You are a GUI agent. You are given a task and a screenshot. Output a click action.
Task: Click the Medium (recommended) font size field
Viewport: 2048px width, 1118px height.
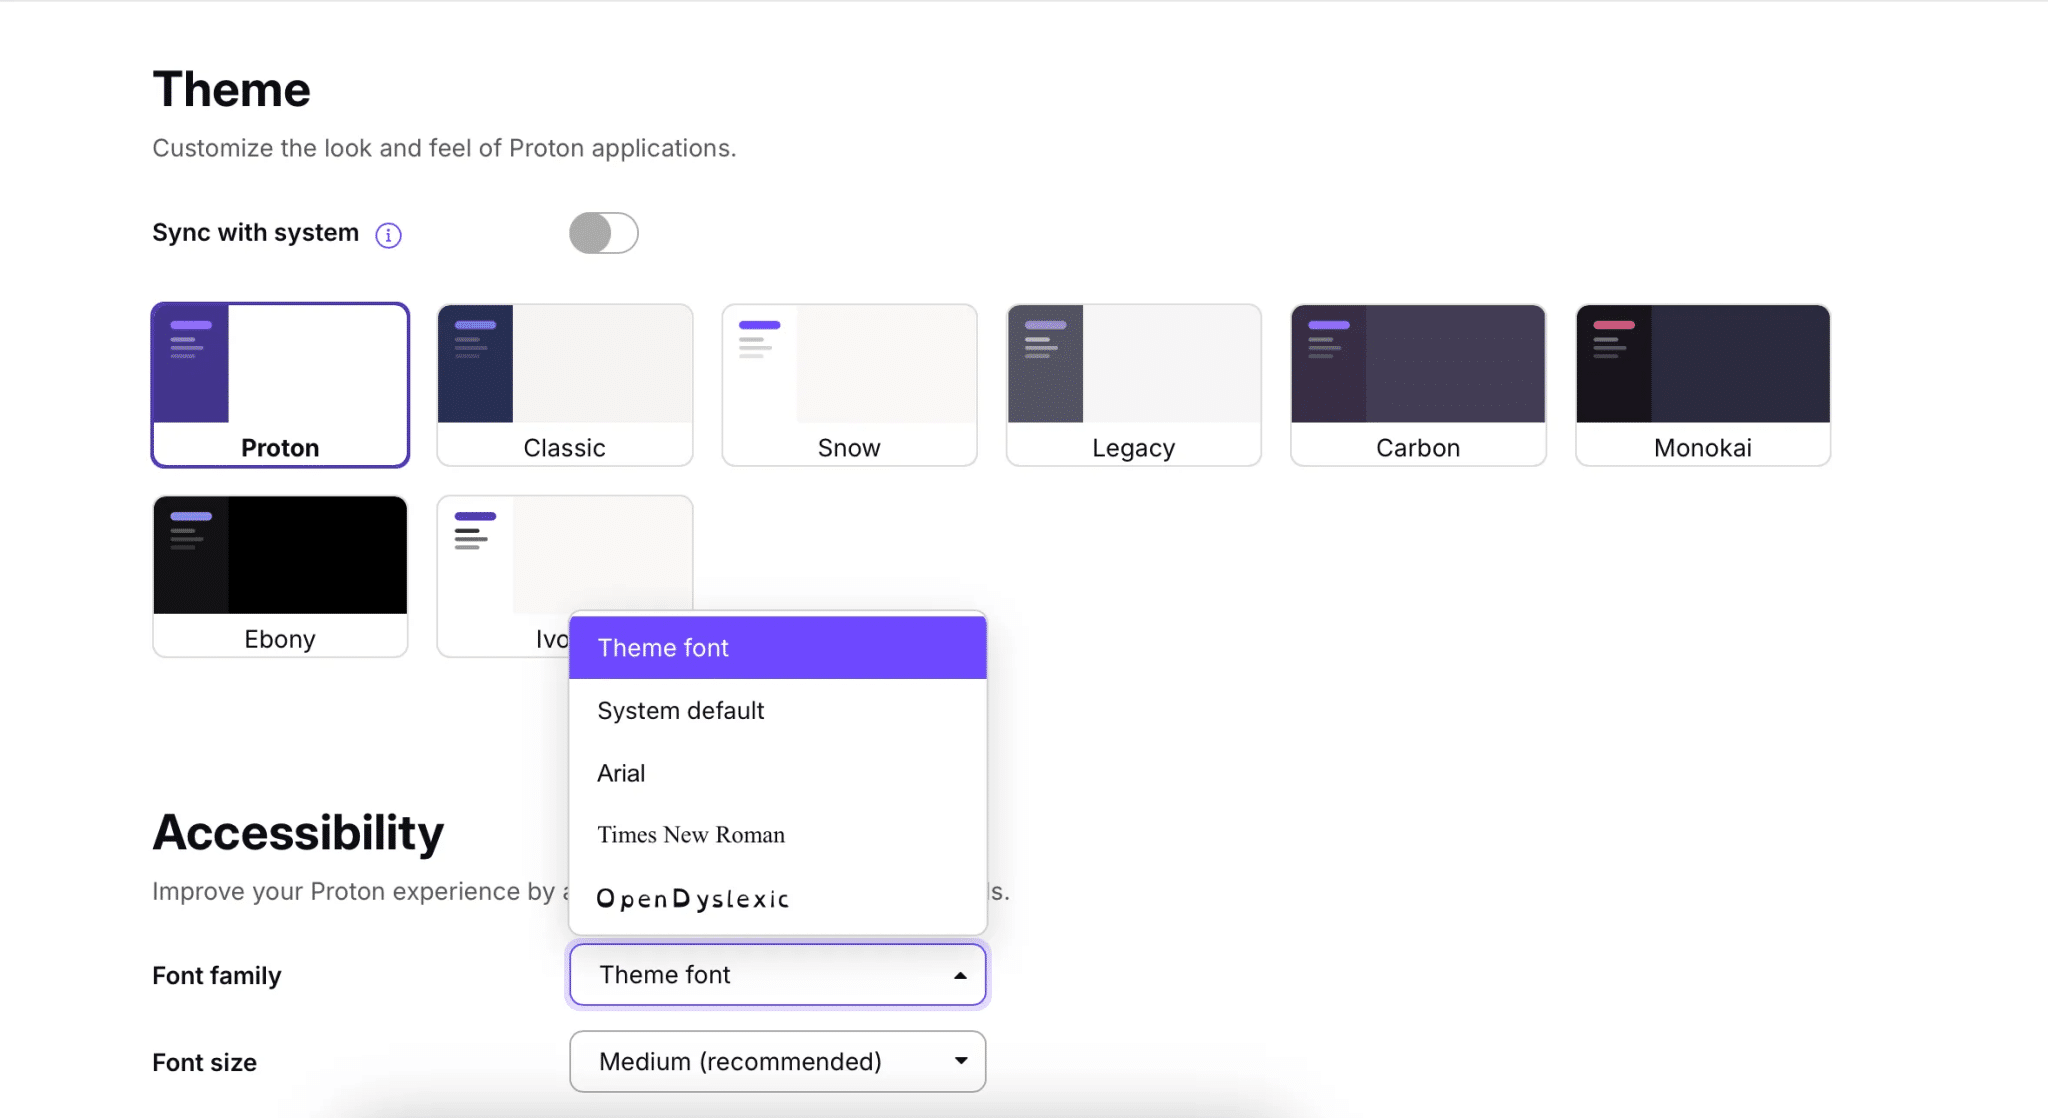pyautogui.click(x=740, y=1061)
